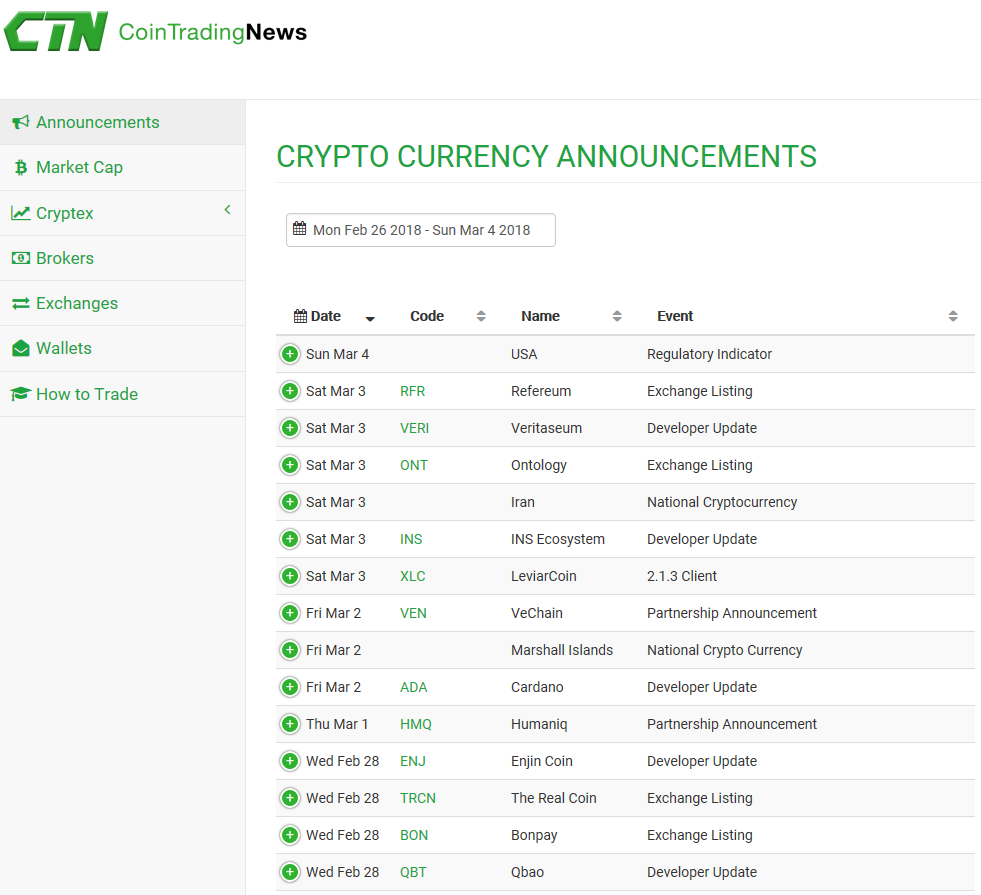Expand the Ontology row details
The image size is (981, 895).
[x=290, y=465]
